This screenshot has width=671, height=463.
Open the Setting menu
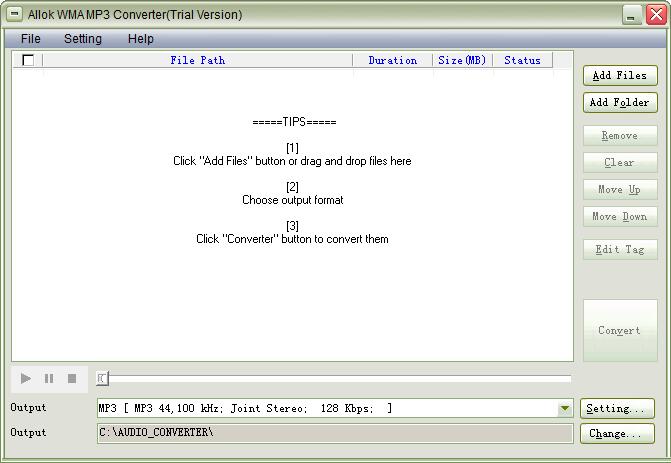pos(83,39)
